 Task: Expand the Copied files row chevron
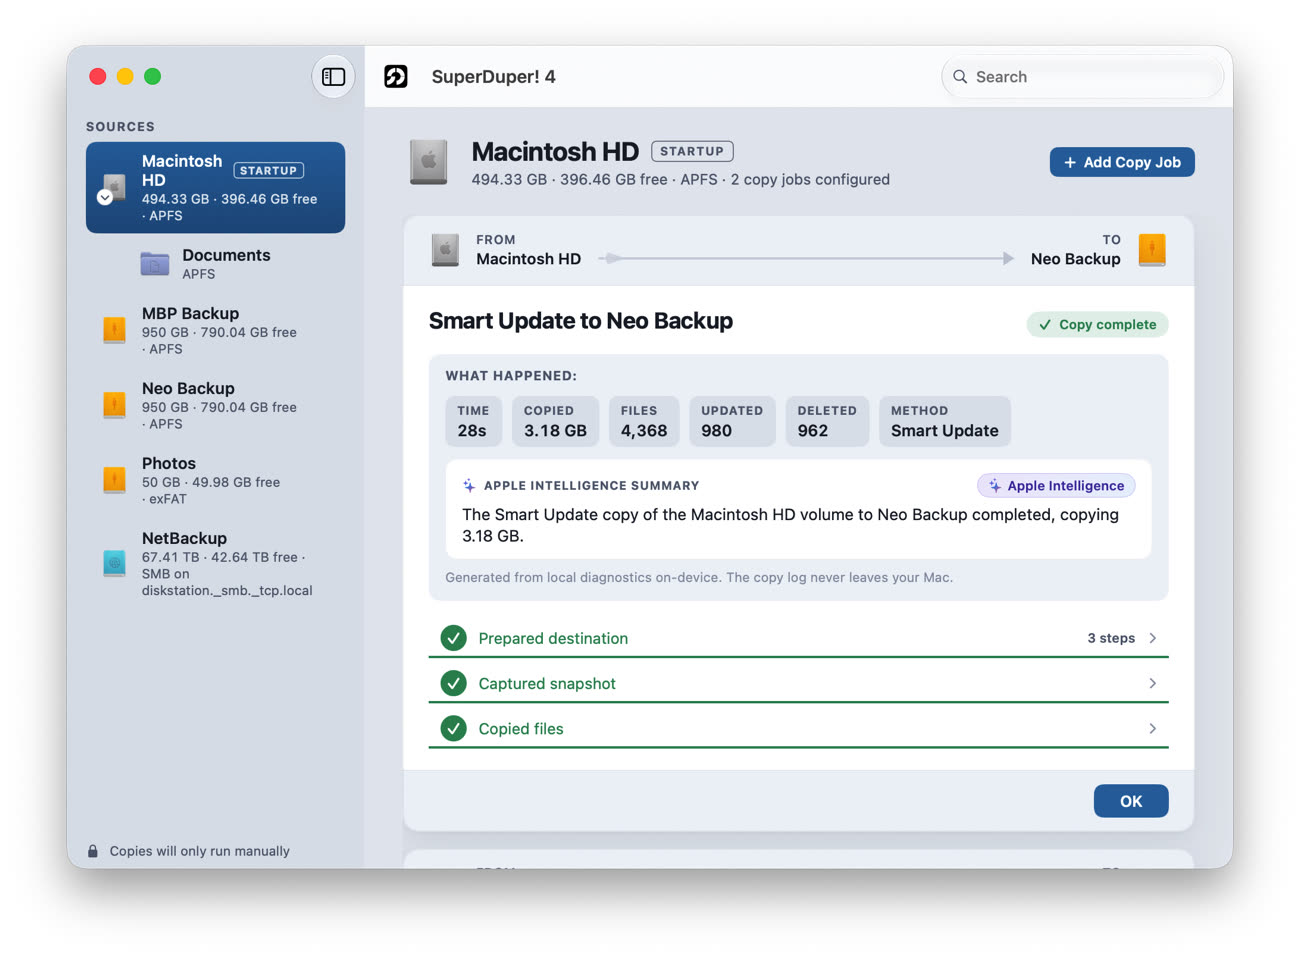(1153, 728)
